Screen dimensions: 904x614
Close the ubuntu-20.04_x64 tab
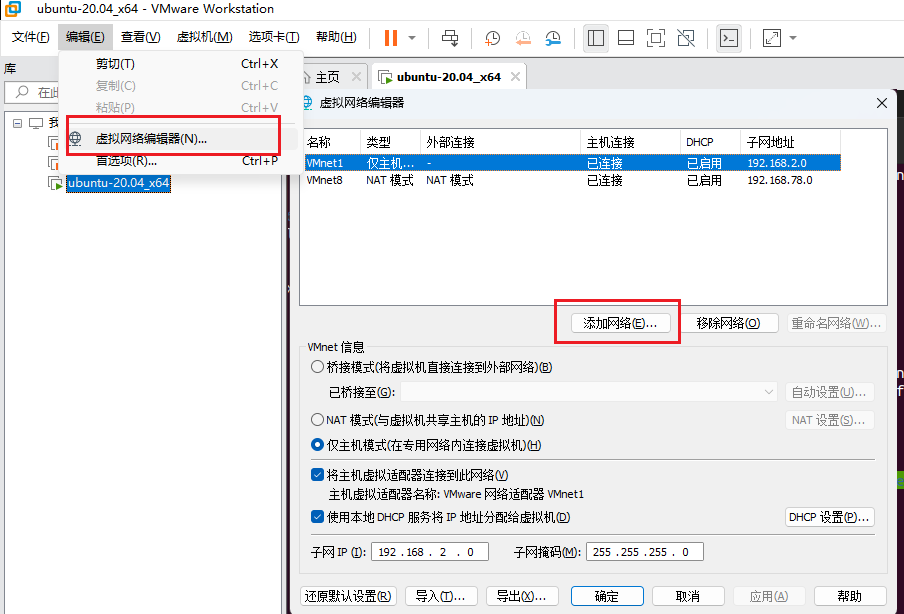515,77
